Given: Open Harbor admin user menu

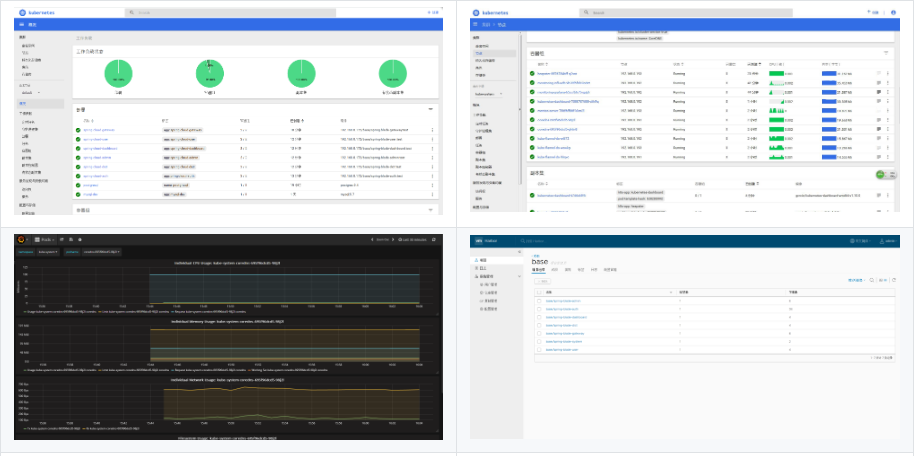Looking at the screenshot, I should [x=888, y=240].
